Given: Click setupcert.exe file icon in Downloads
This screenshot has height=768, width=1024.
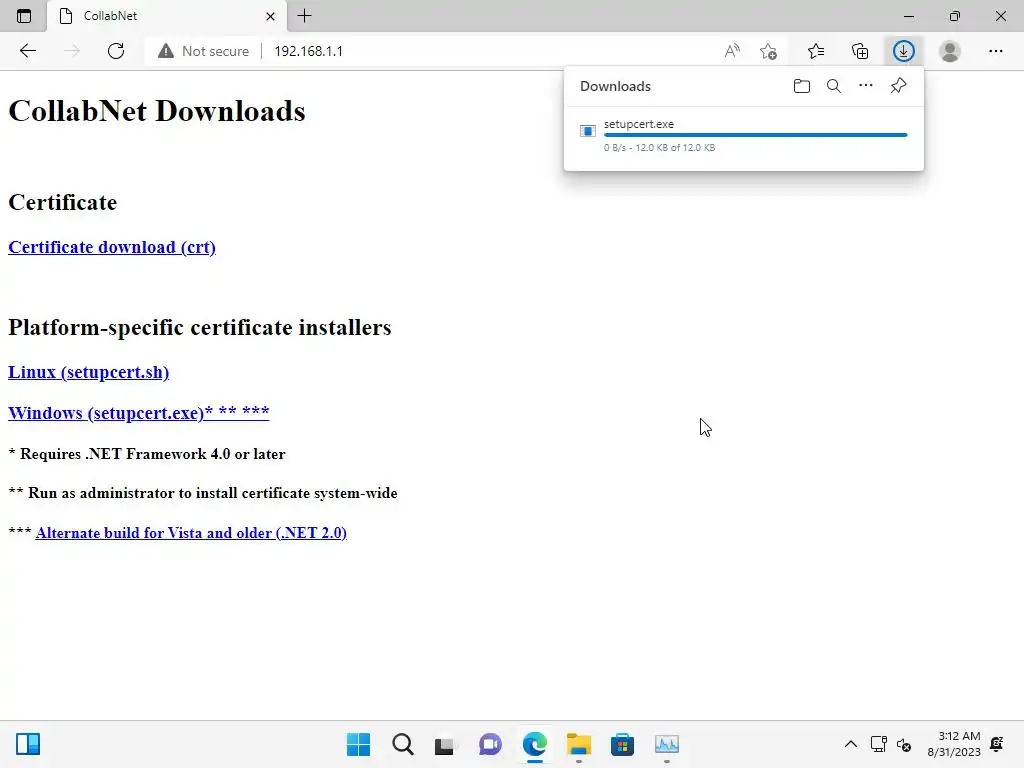Looking at the screenshot, I should (588, 131).
